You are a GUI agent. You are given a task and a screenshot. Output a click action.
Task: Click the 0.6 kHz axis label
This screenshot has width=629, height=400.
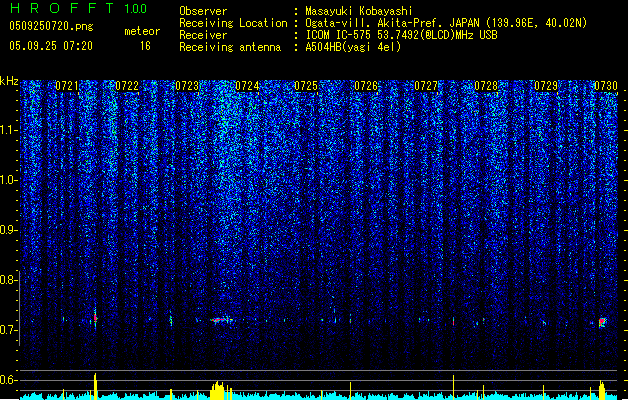coord(8,380)
